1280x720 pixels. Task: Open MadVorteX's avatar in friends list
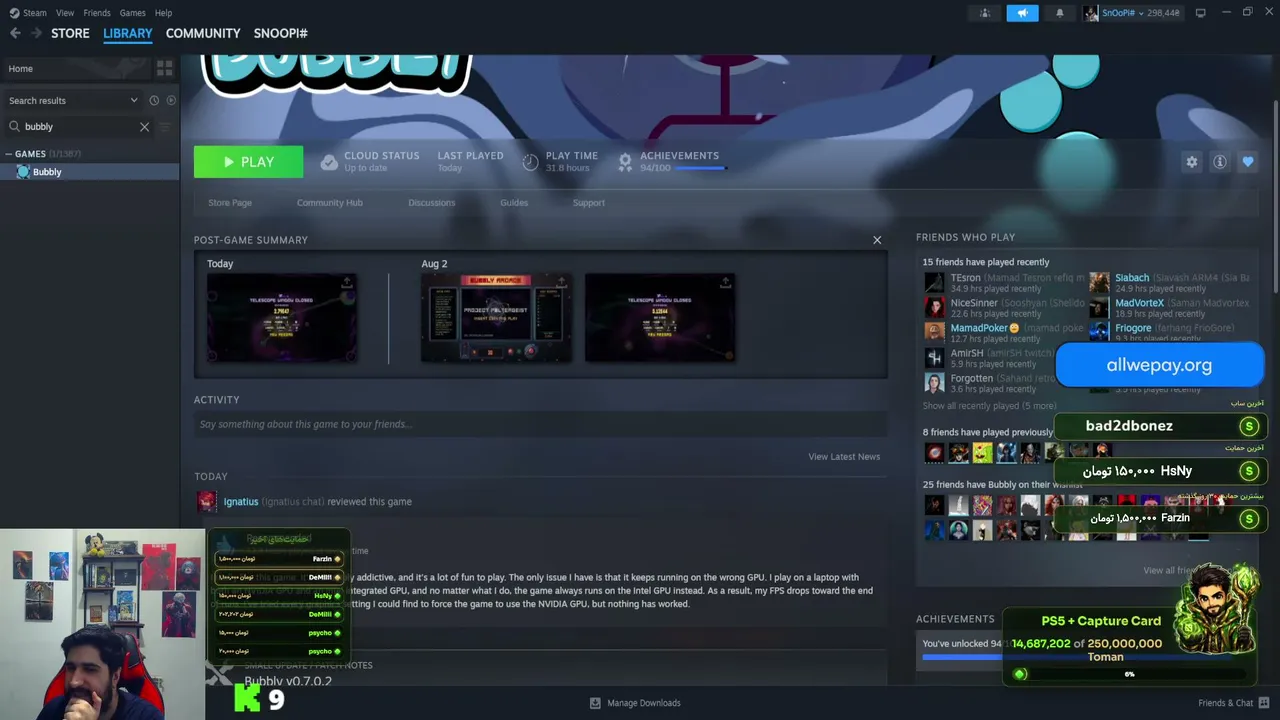point(1099,308)
